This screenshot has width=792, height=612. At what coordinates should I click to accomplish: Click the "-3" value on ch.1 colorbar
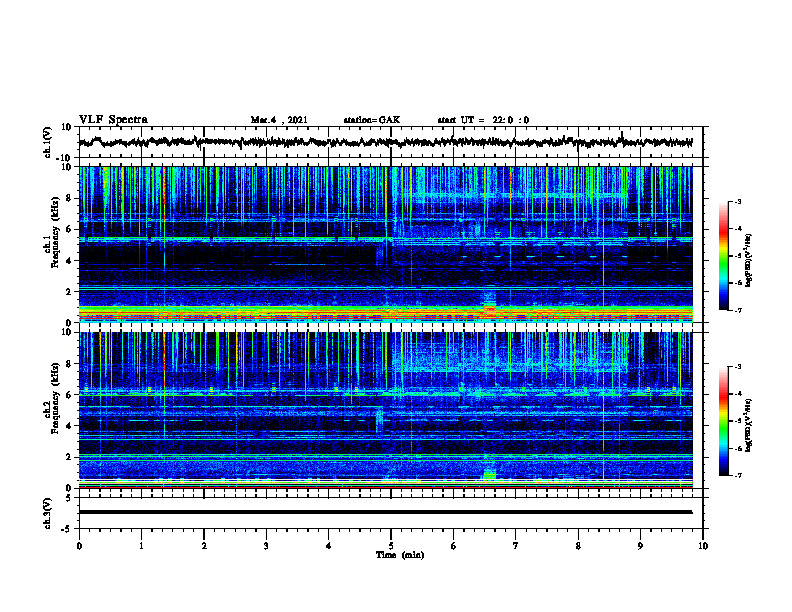[x=738, y=202]
